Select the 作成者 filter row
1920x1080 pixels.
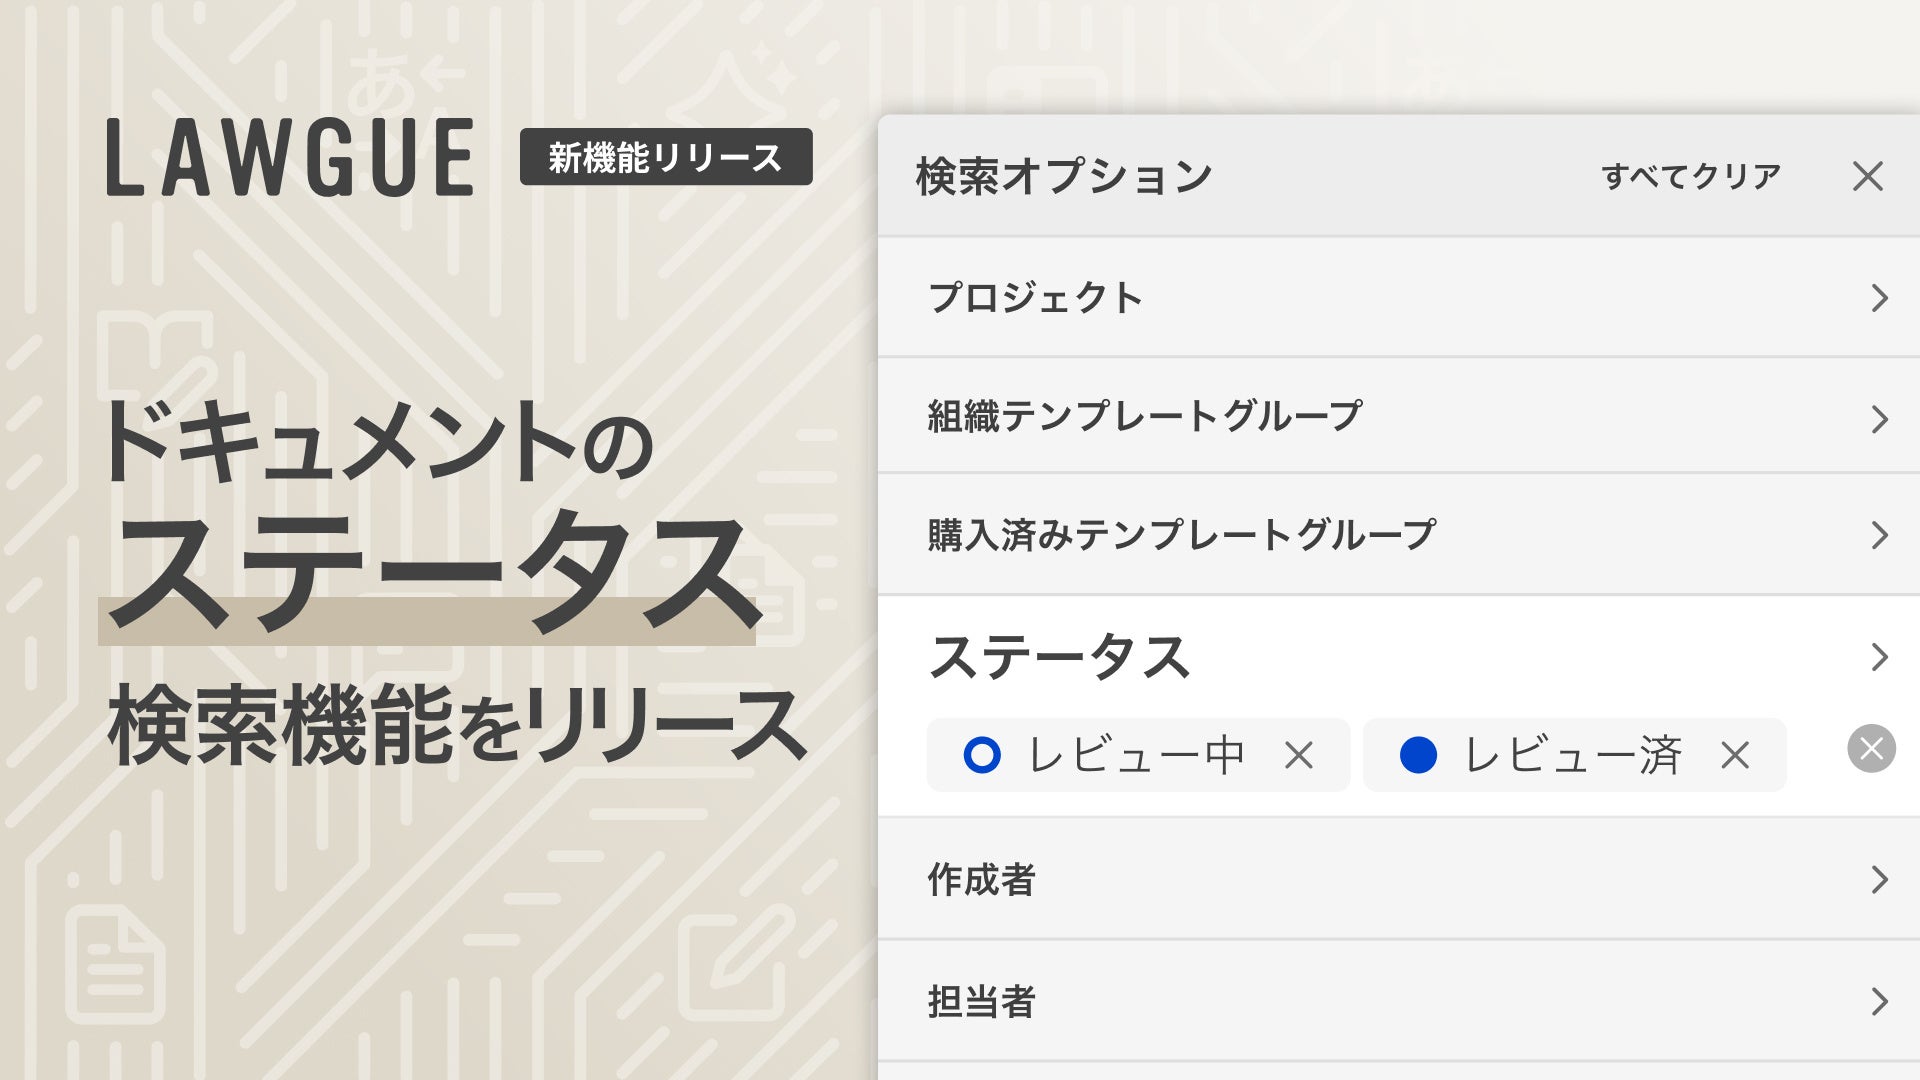click(x=981, y=880)
